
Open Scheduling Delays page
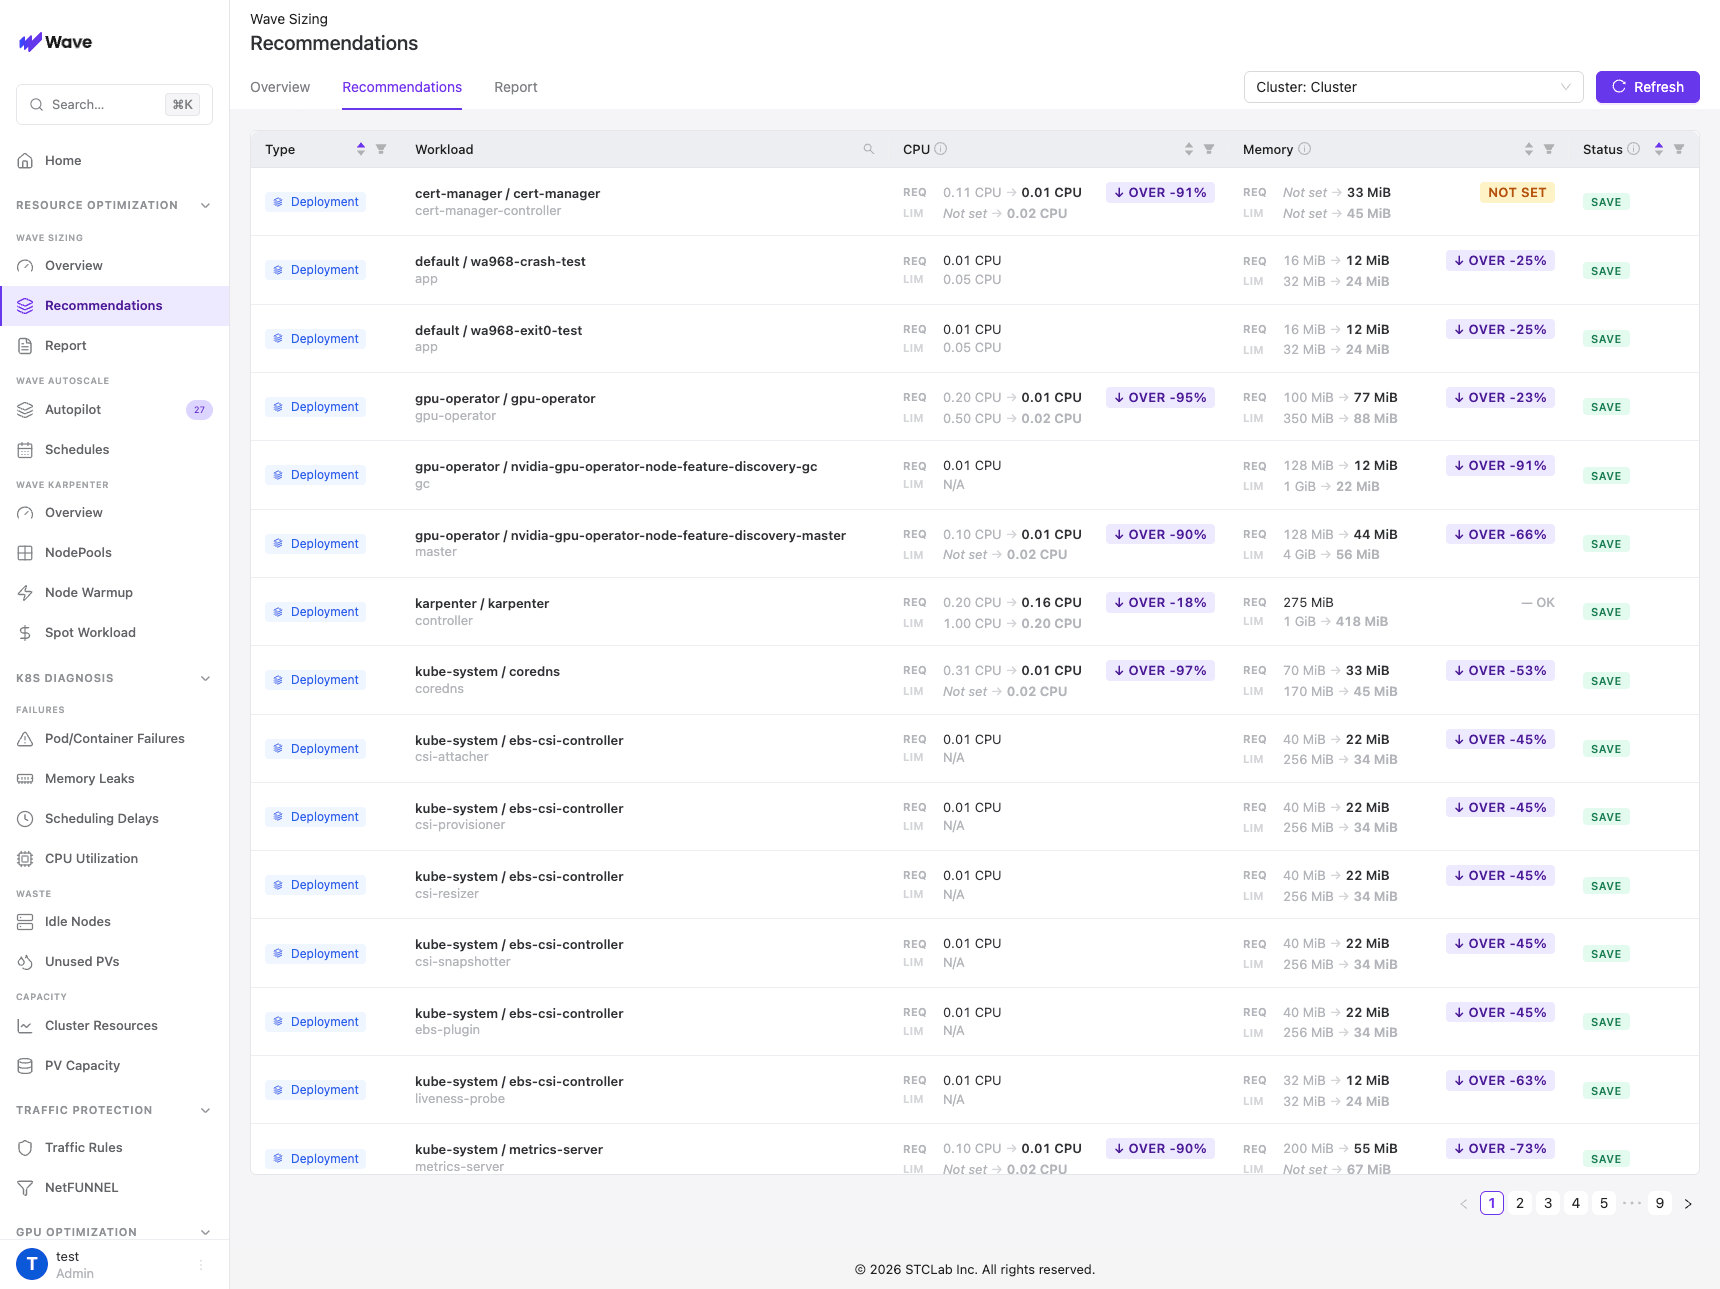[x=114, y=818]
